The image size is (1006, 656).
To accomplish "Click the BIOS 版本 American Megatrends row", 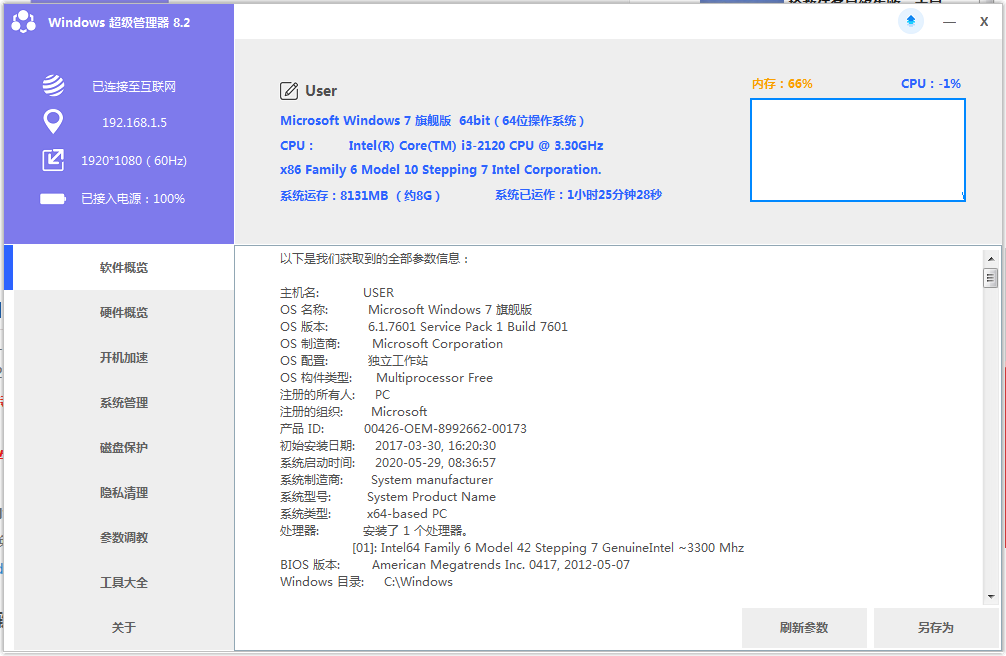I will pos(455,565).
